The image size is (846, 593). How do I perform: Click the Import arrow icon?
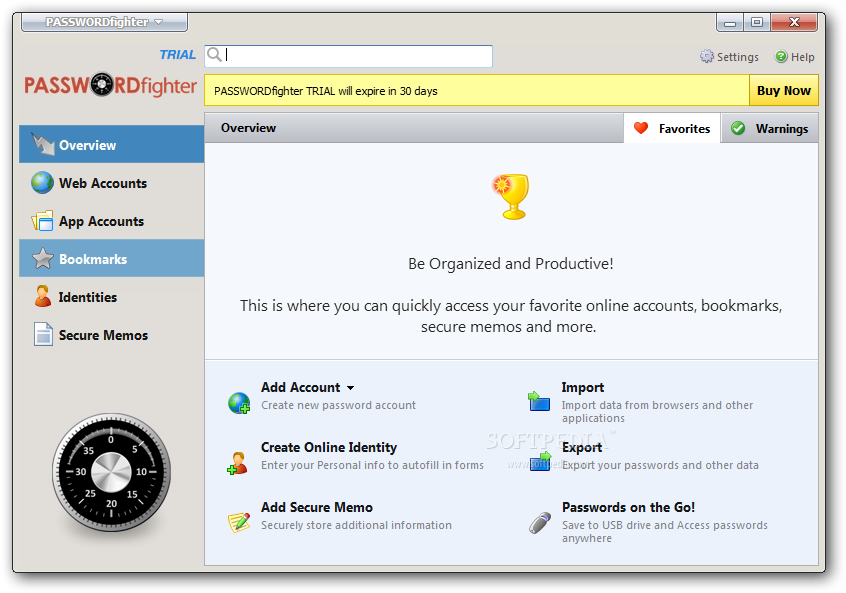coord(538,401)
